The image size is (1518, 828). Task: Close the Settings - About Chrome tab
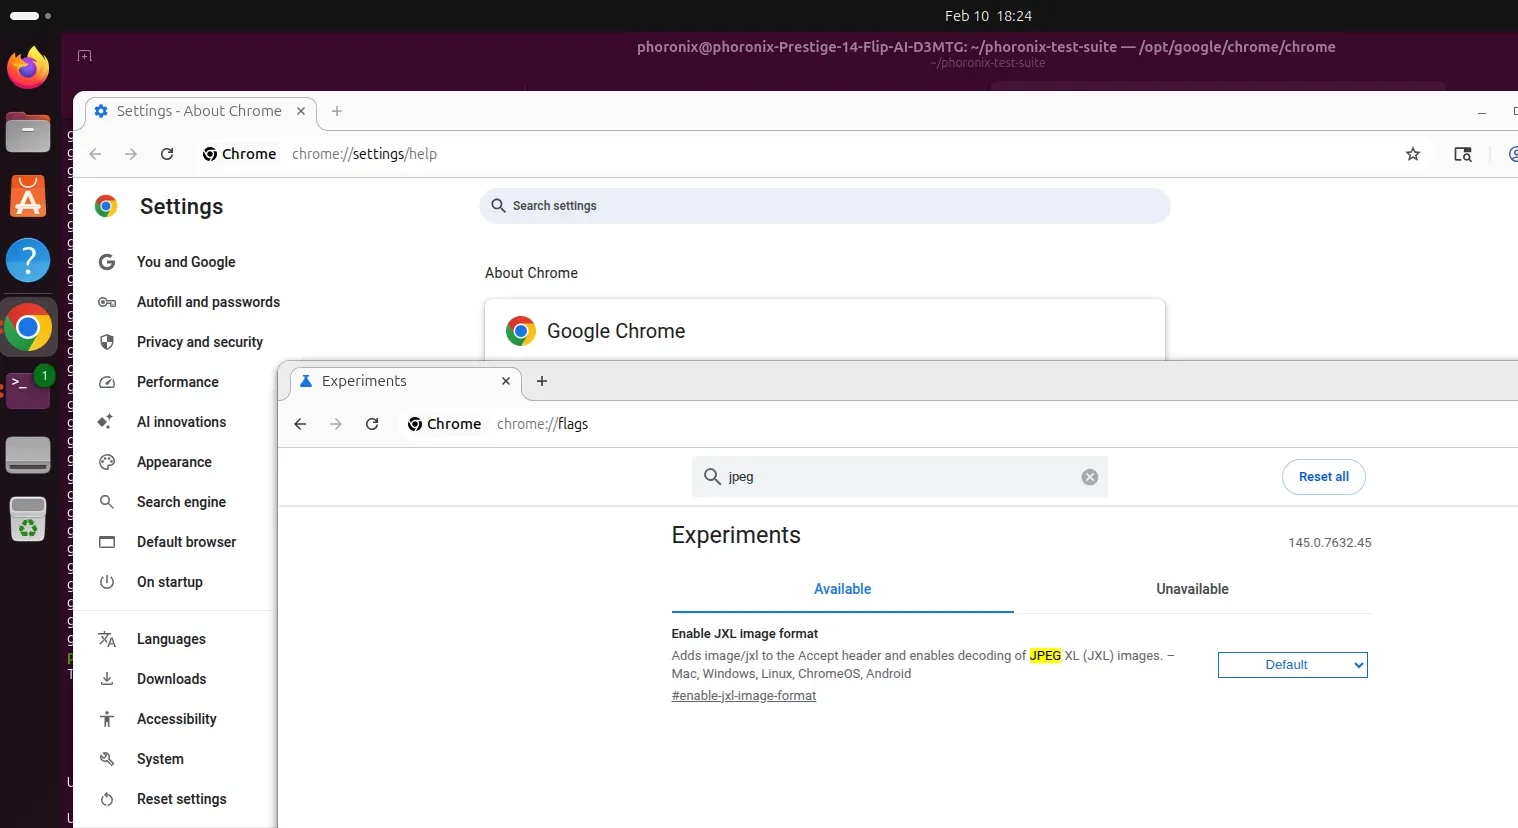coord(301,111)
